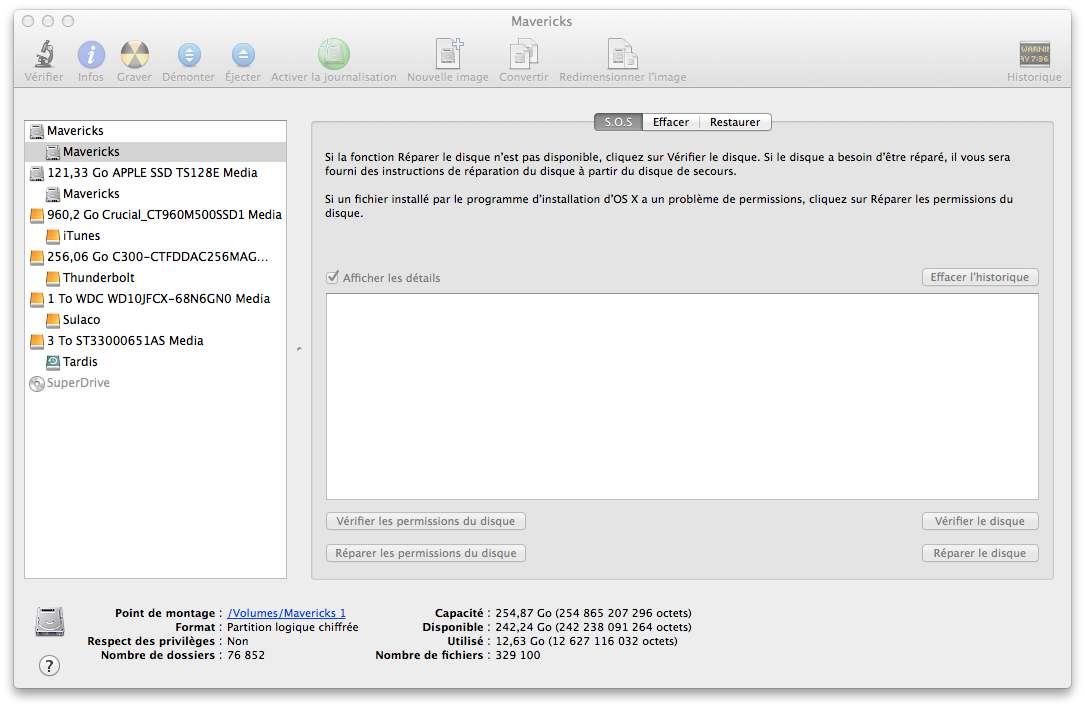Select 1 To WDC WD10JFCX-68N6GN0 Media
Viewport: 1085px width, 708px height.
pyautogui.click(x=156, y=299)
